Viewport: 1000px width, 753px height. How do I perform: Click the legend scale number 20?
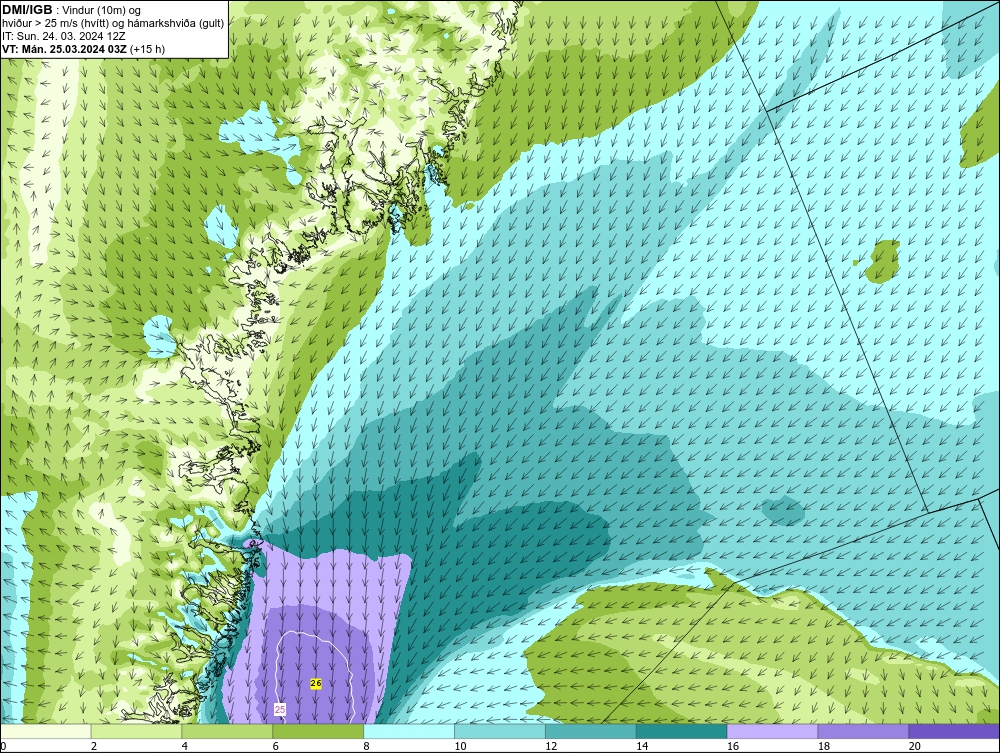[915, 746]
